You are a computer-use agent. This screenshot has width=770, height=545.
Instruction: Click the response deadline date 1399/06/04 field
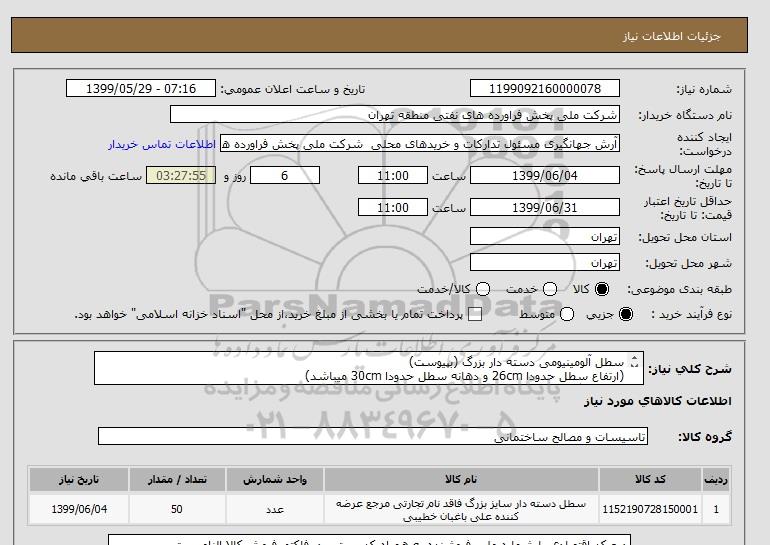[545, 175]
